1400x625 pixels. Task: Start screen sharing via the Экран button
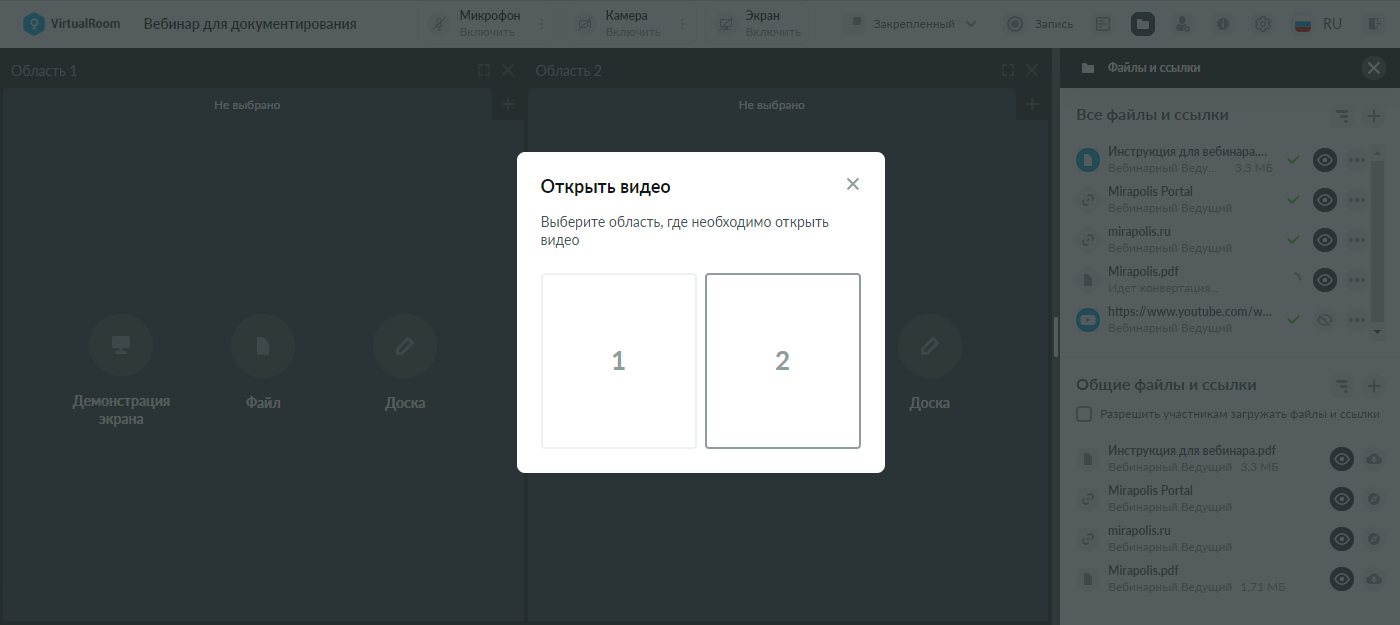[760, 24]
